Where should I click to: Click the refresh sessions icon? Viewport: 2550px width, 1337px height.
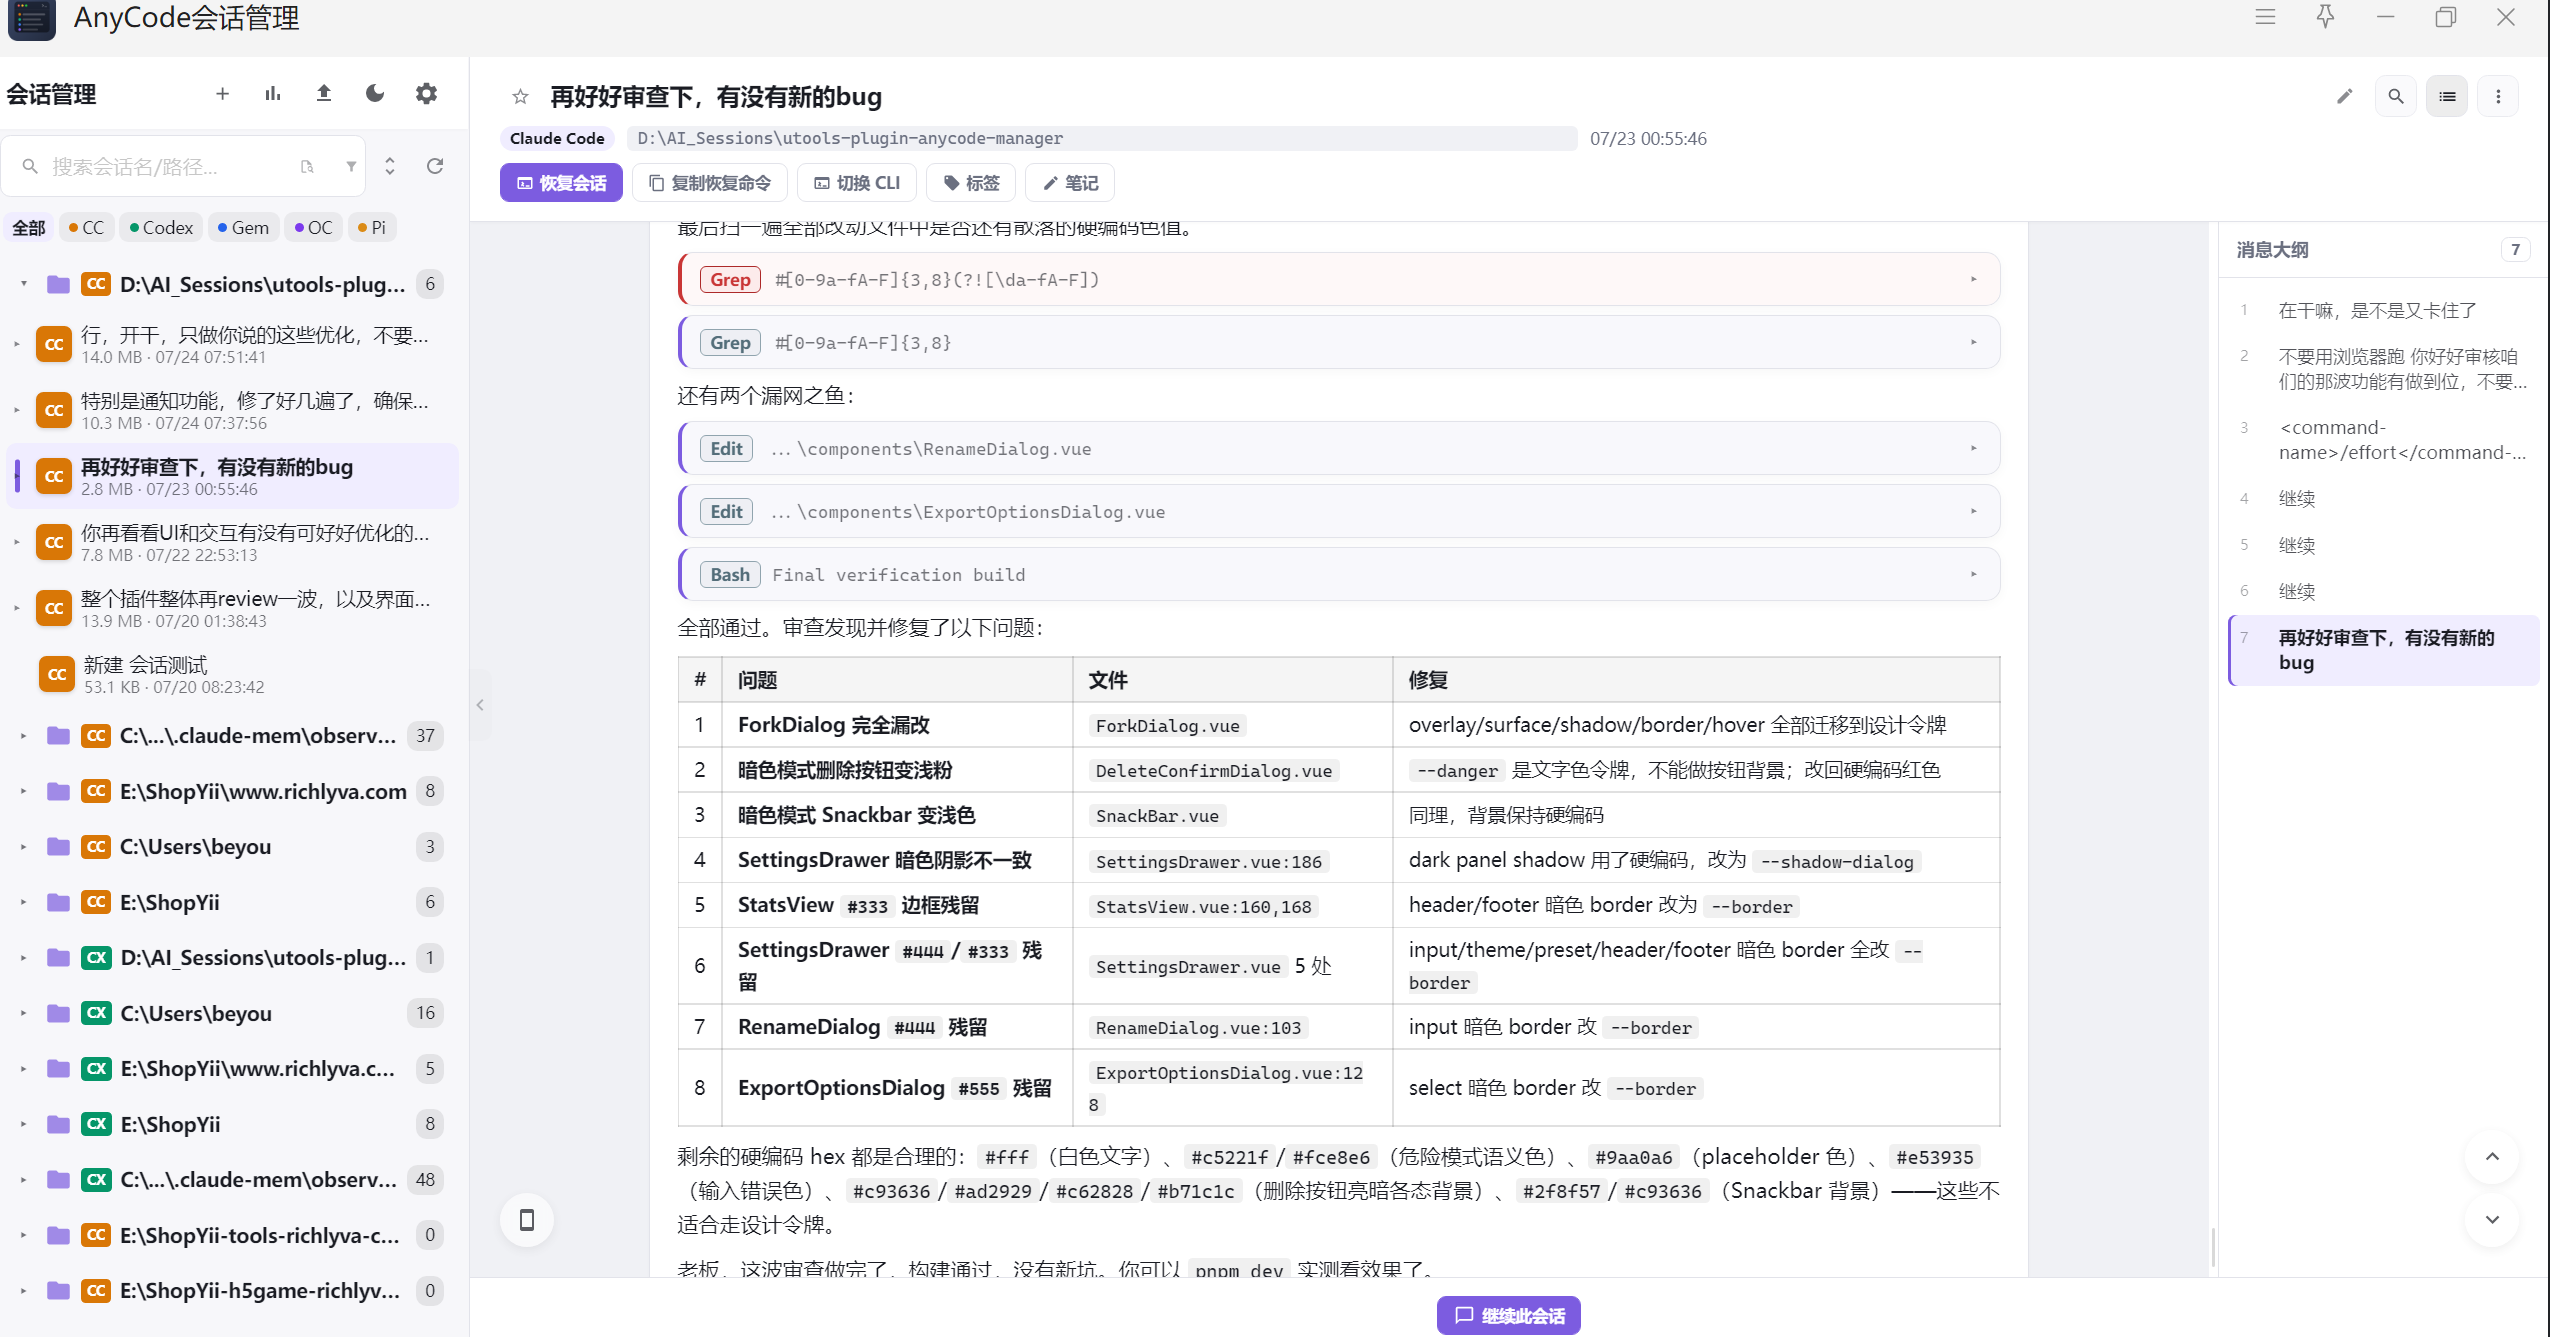click(435, 166)
